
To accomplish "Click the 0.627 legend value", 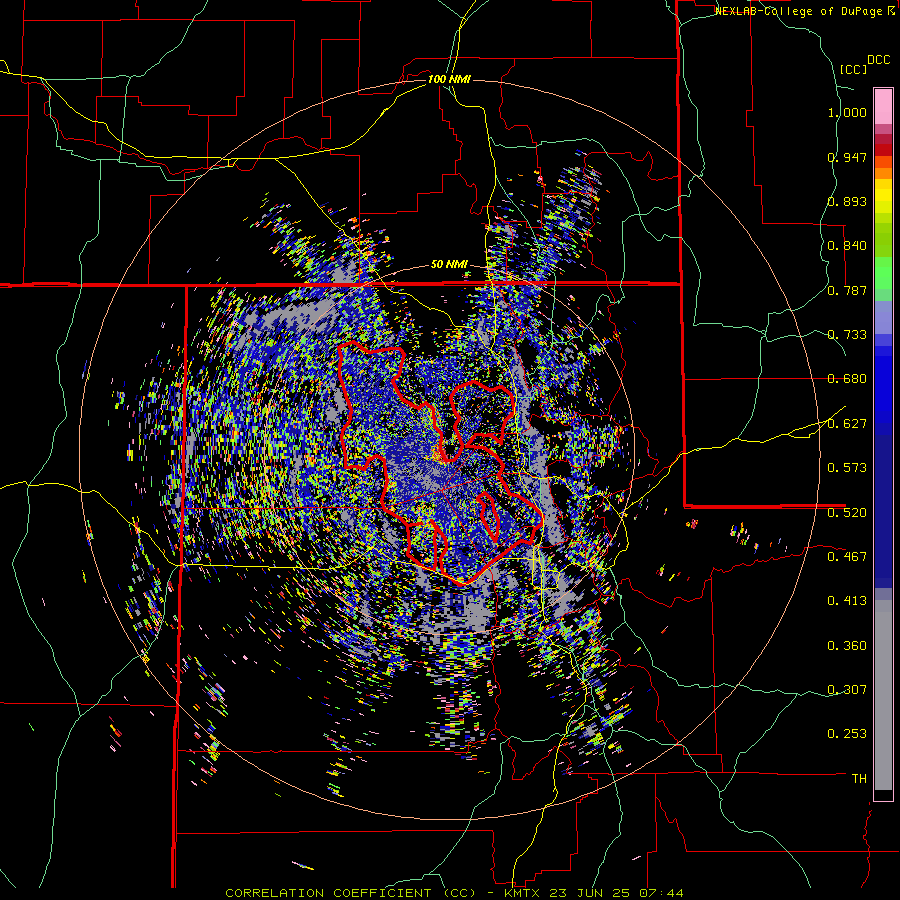I will (x=847, y=424).
